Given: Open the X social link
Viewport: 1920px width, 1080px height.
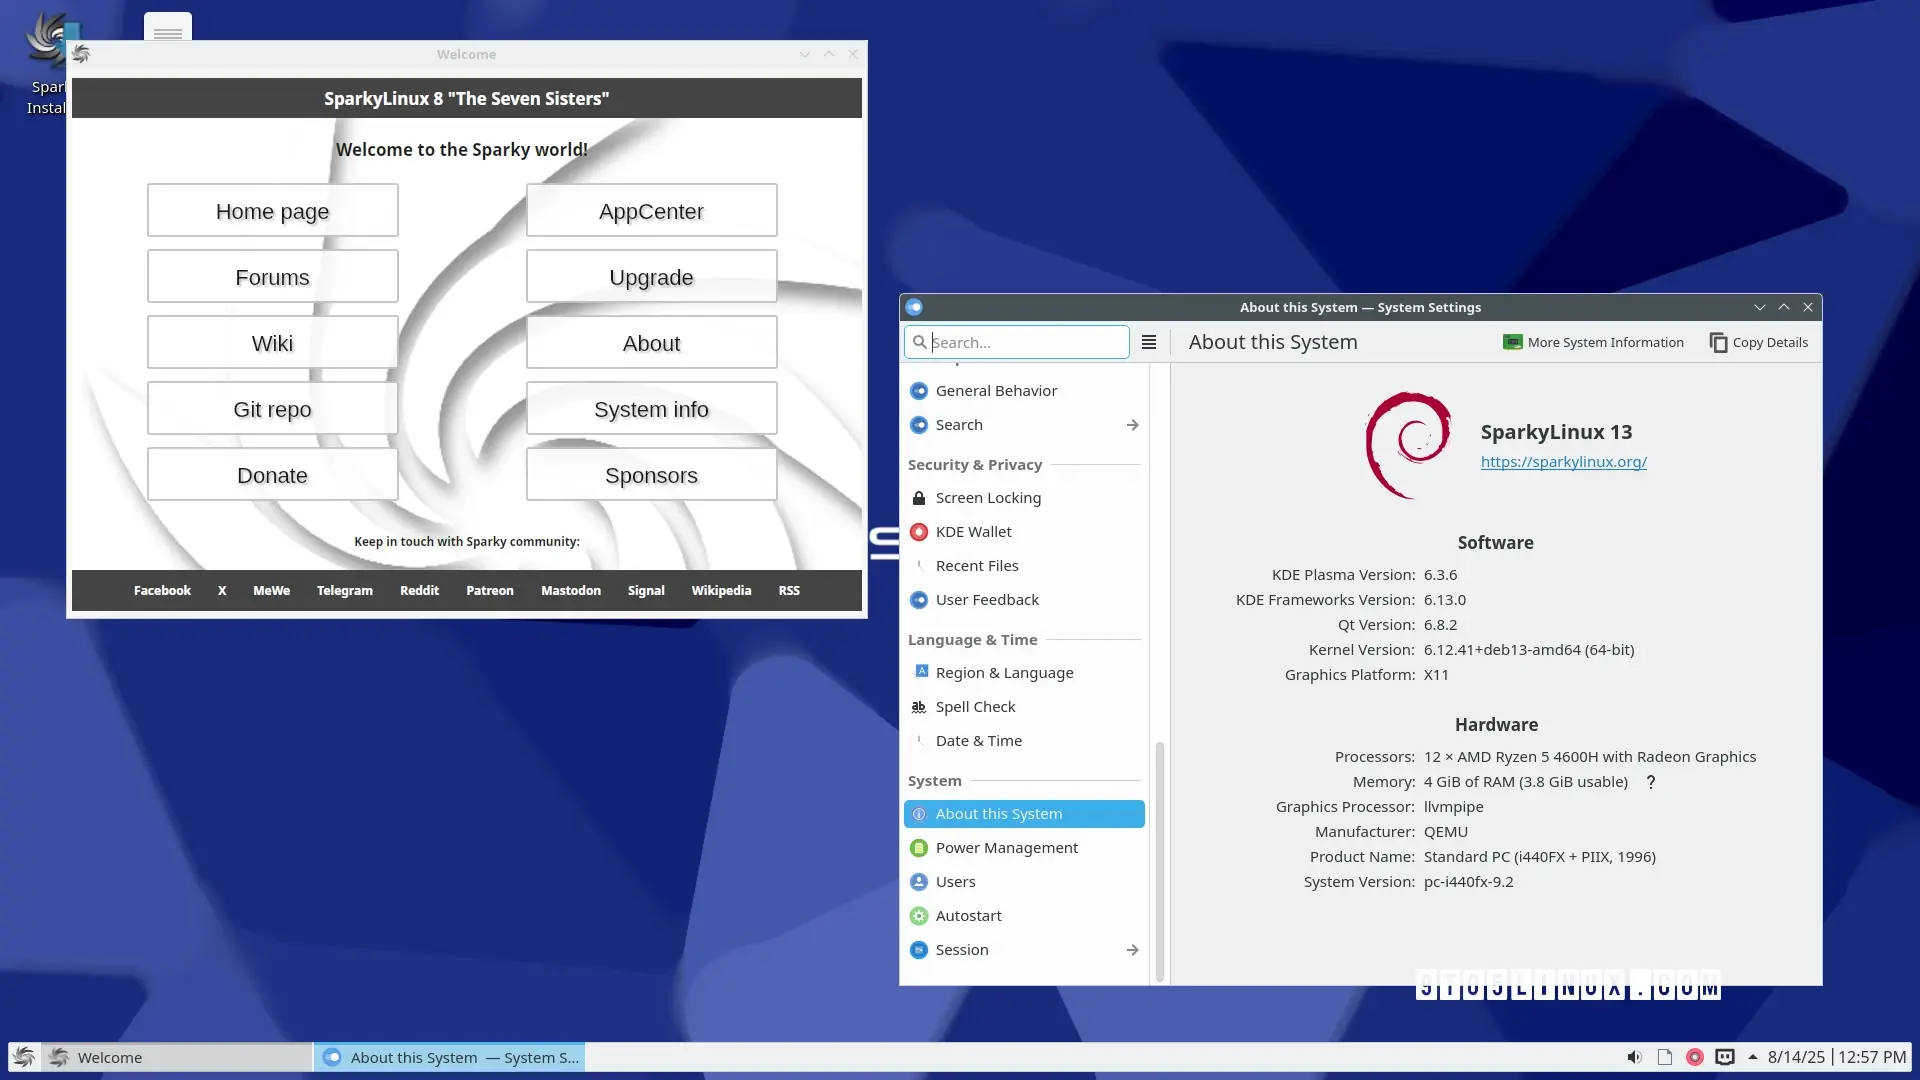Looking at the screenshot, I should (x=222, y=591).
